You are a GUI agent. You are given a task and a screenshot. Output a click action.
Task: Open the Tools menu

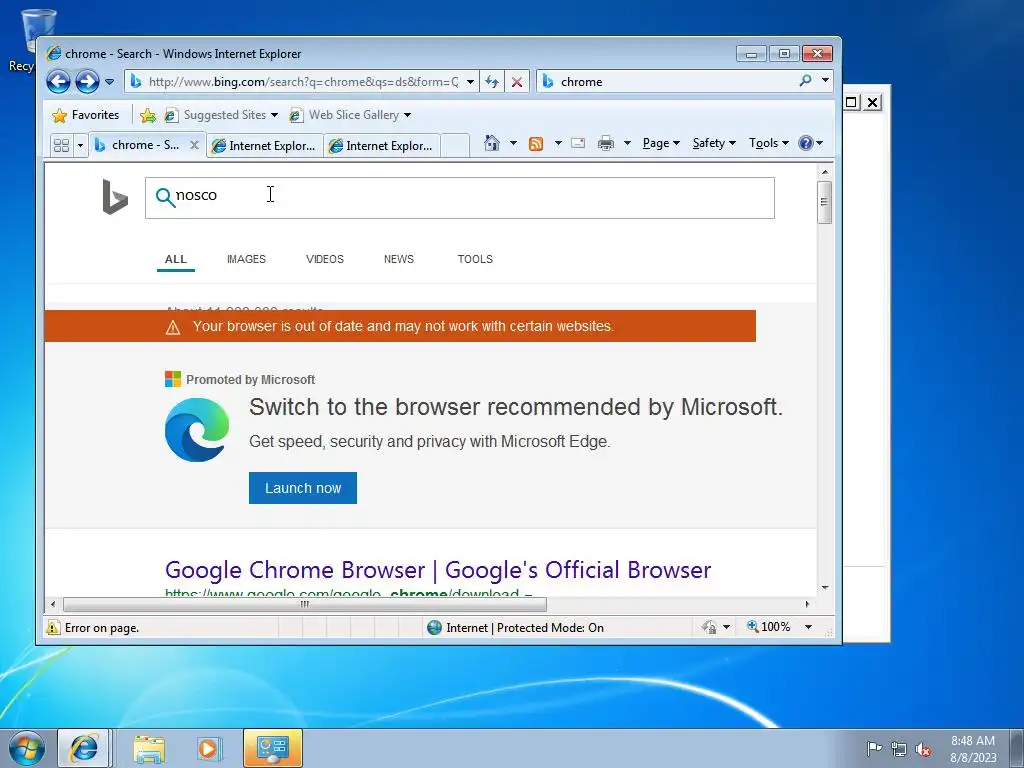pos(769,143)
